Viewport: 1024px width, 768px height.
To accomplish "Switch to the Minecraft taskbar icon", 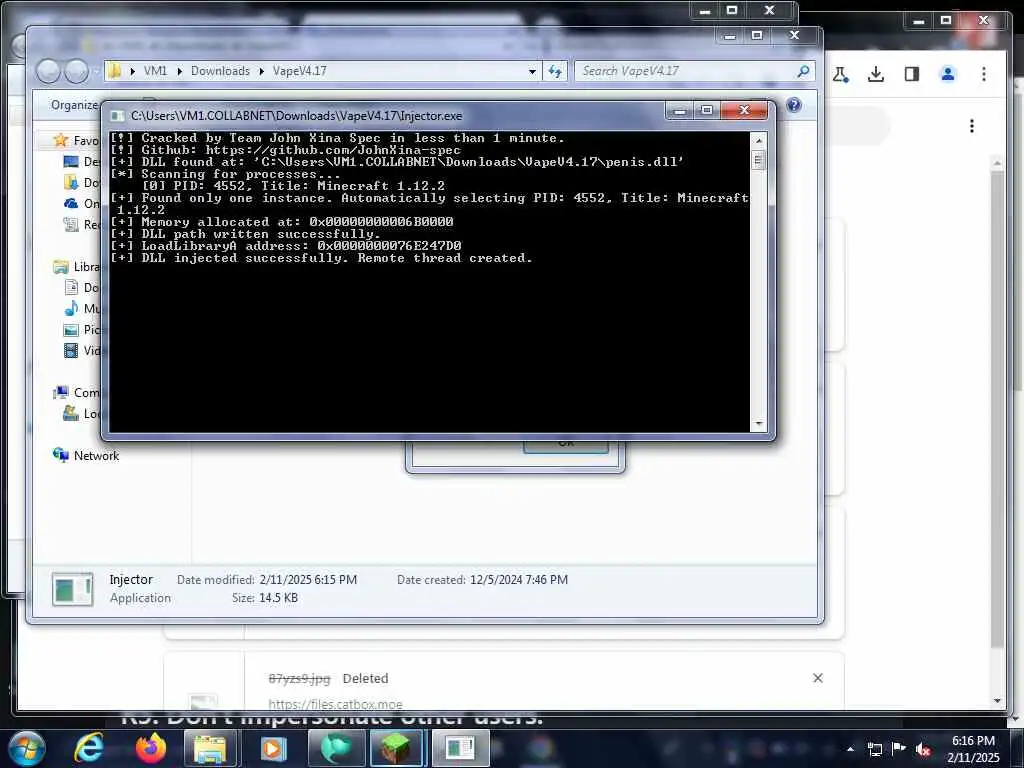I will coord(396,748).
